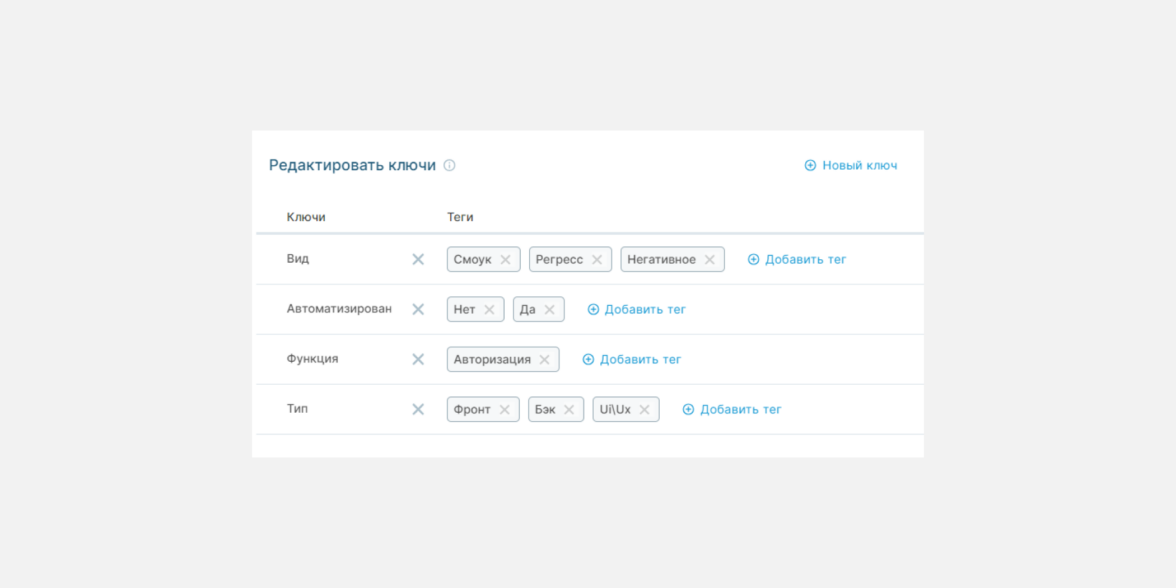The height and width of the screenshot is (588, 1176).
Task: Delete the Тип key row
Action: pyautogui.click(x=418, y=410)
